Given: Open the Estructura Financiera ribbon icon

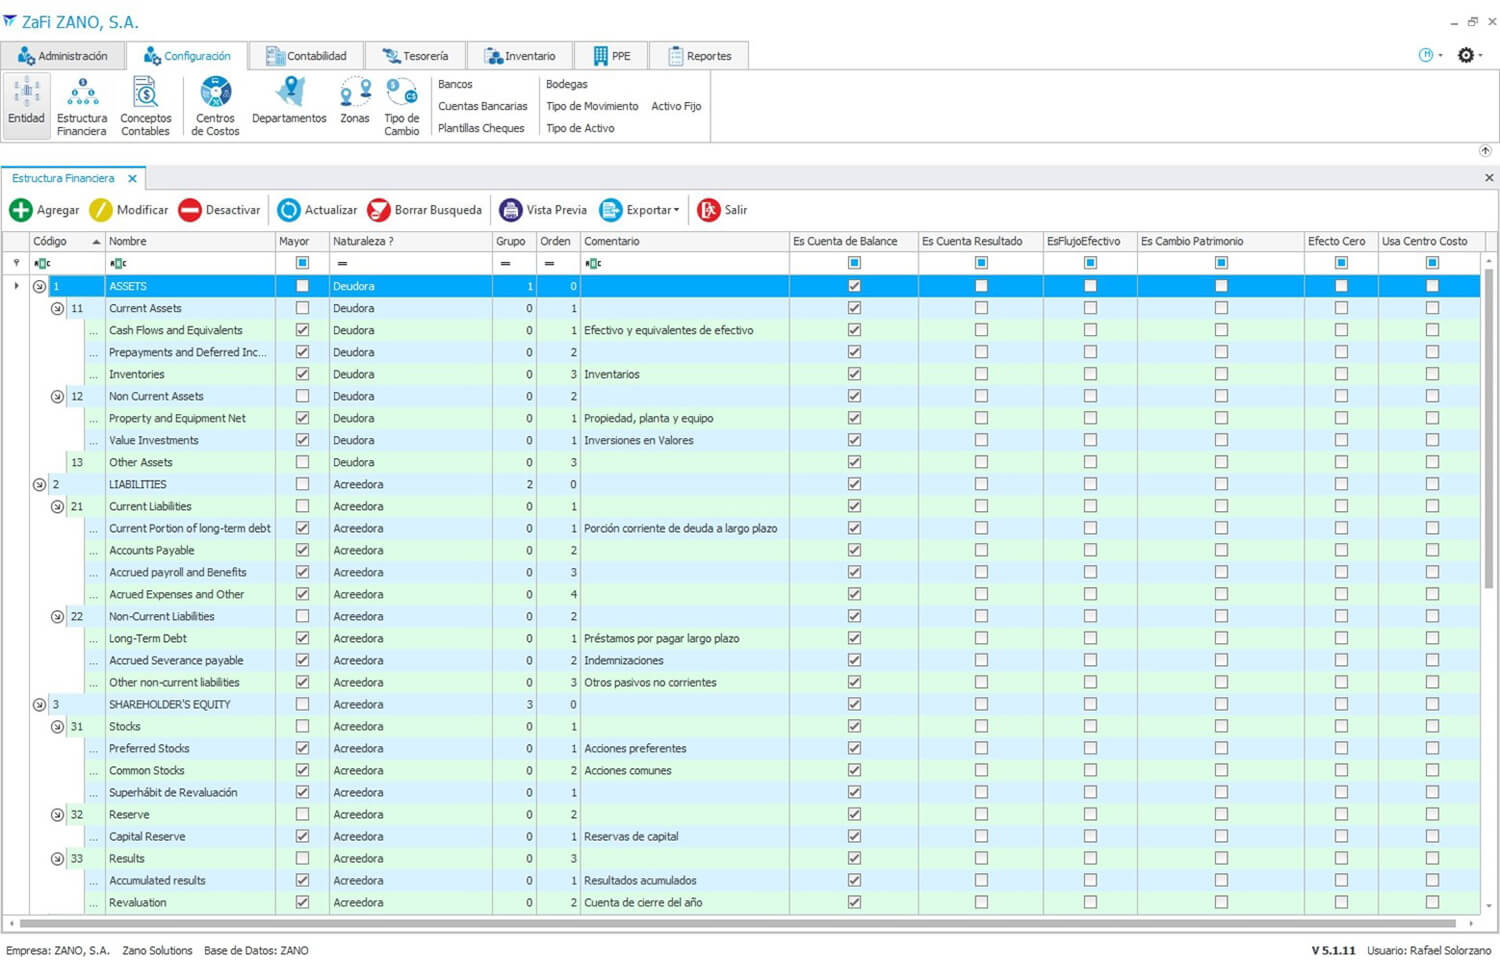Looking at the screenshot, I should [x=82, y=94].
